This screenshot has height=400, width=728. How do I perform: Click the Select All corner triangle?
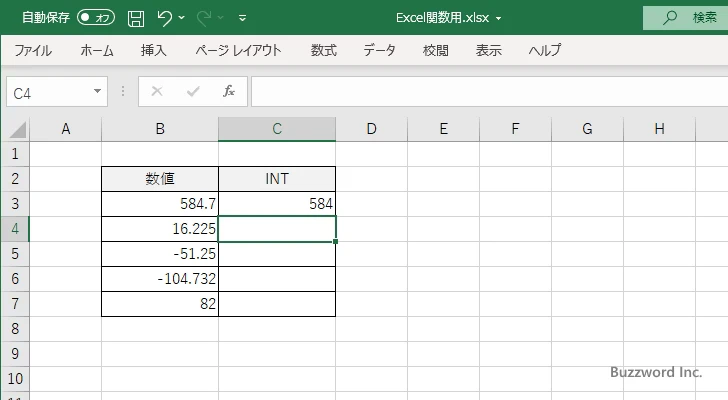[15, 129]
